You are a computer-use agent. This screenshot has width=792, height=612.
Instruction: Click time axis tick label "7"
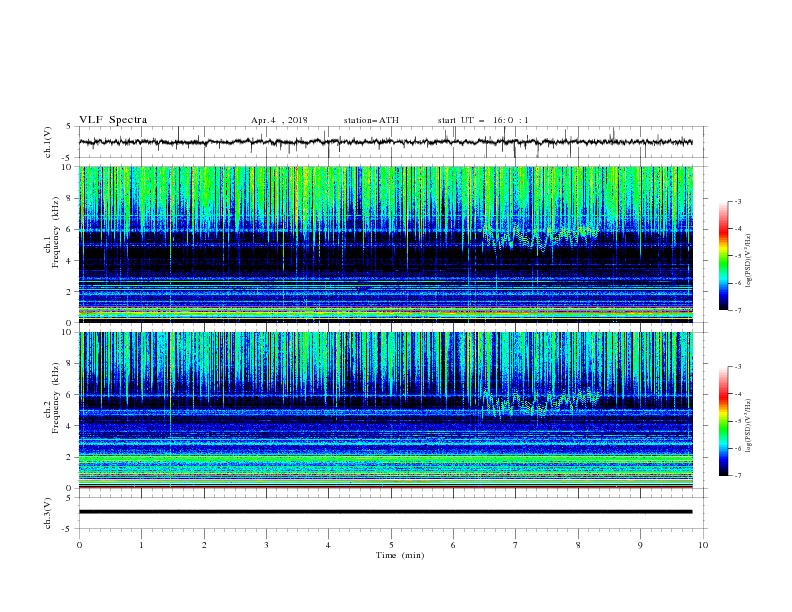click(x=515, y=545)
